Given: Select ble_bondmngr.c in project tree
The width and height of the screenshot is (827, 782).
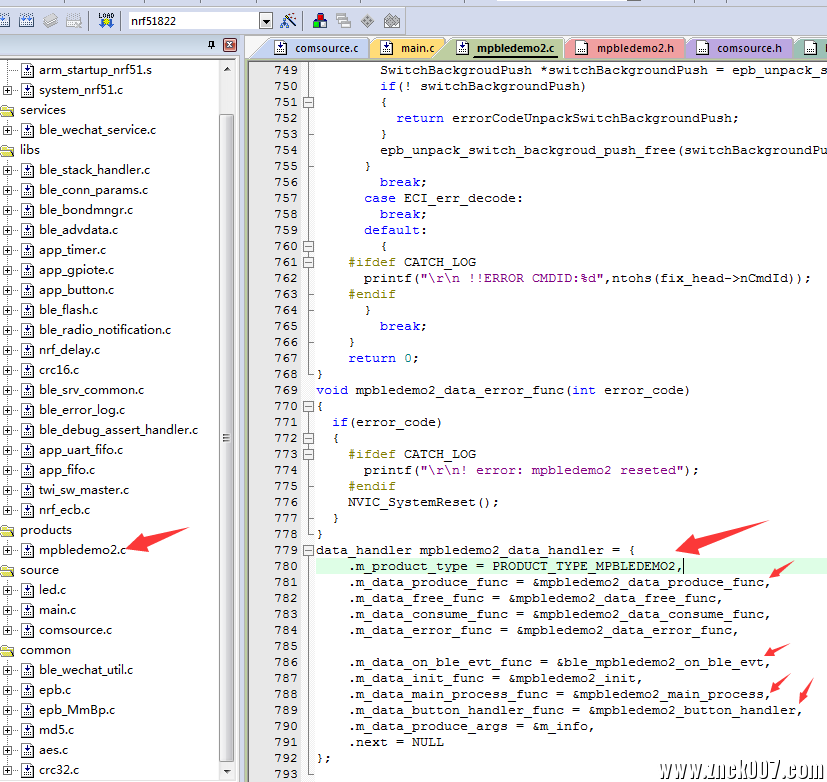Looking at the screenshot, I should coord(86,210).
